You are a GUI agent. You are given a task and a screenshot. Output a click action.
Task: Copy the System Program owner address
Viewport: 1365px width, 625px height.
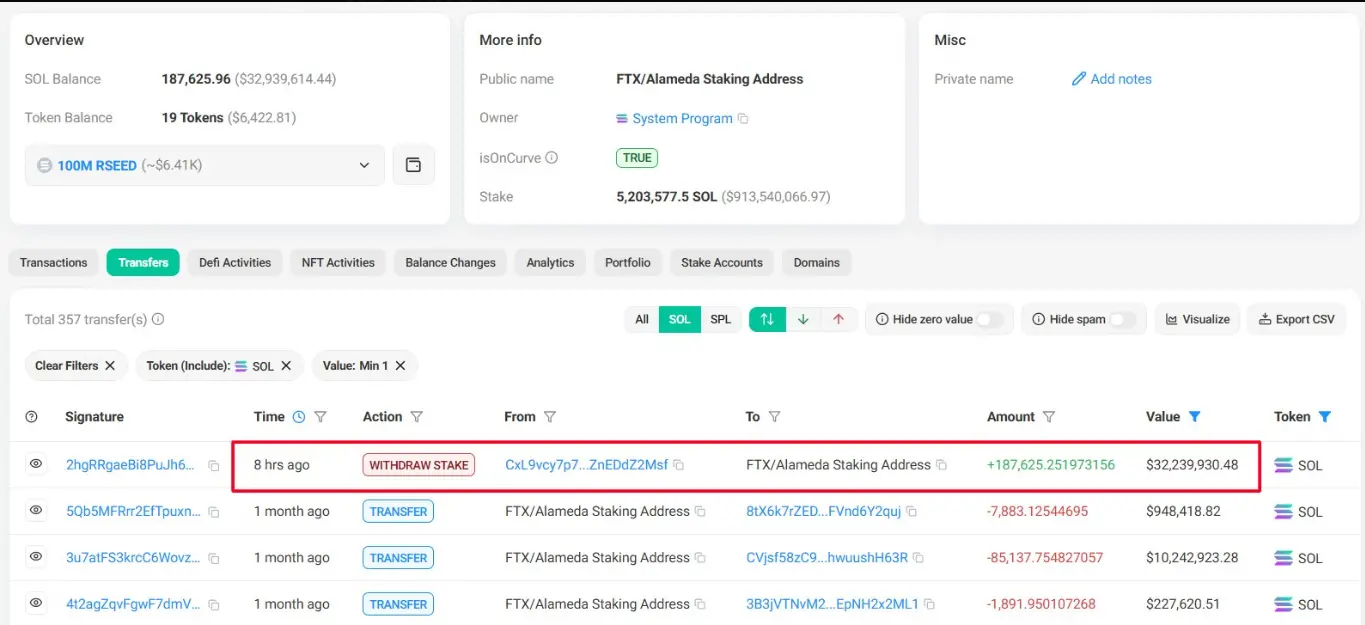[743, 118]
